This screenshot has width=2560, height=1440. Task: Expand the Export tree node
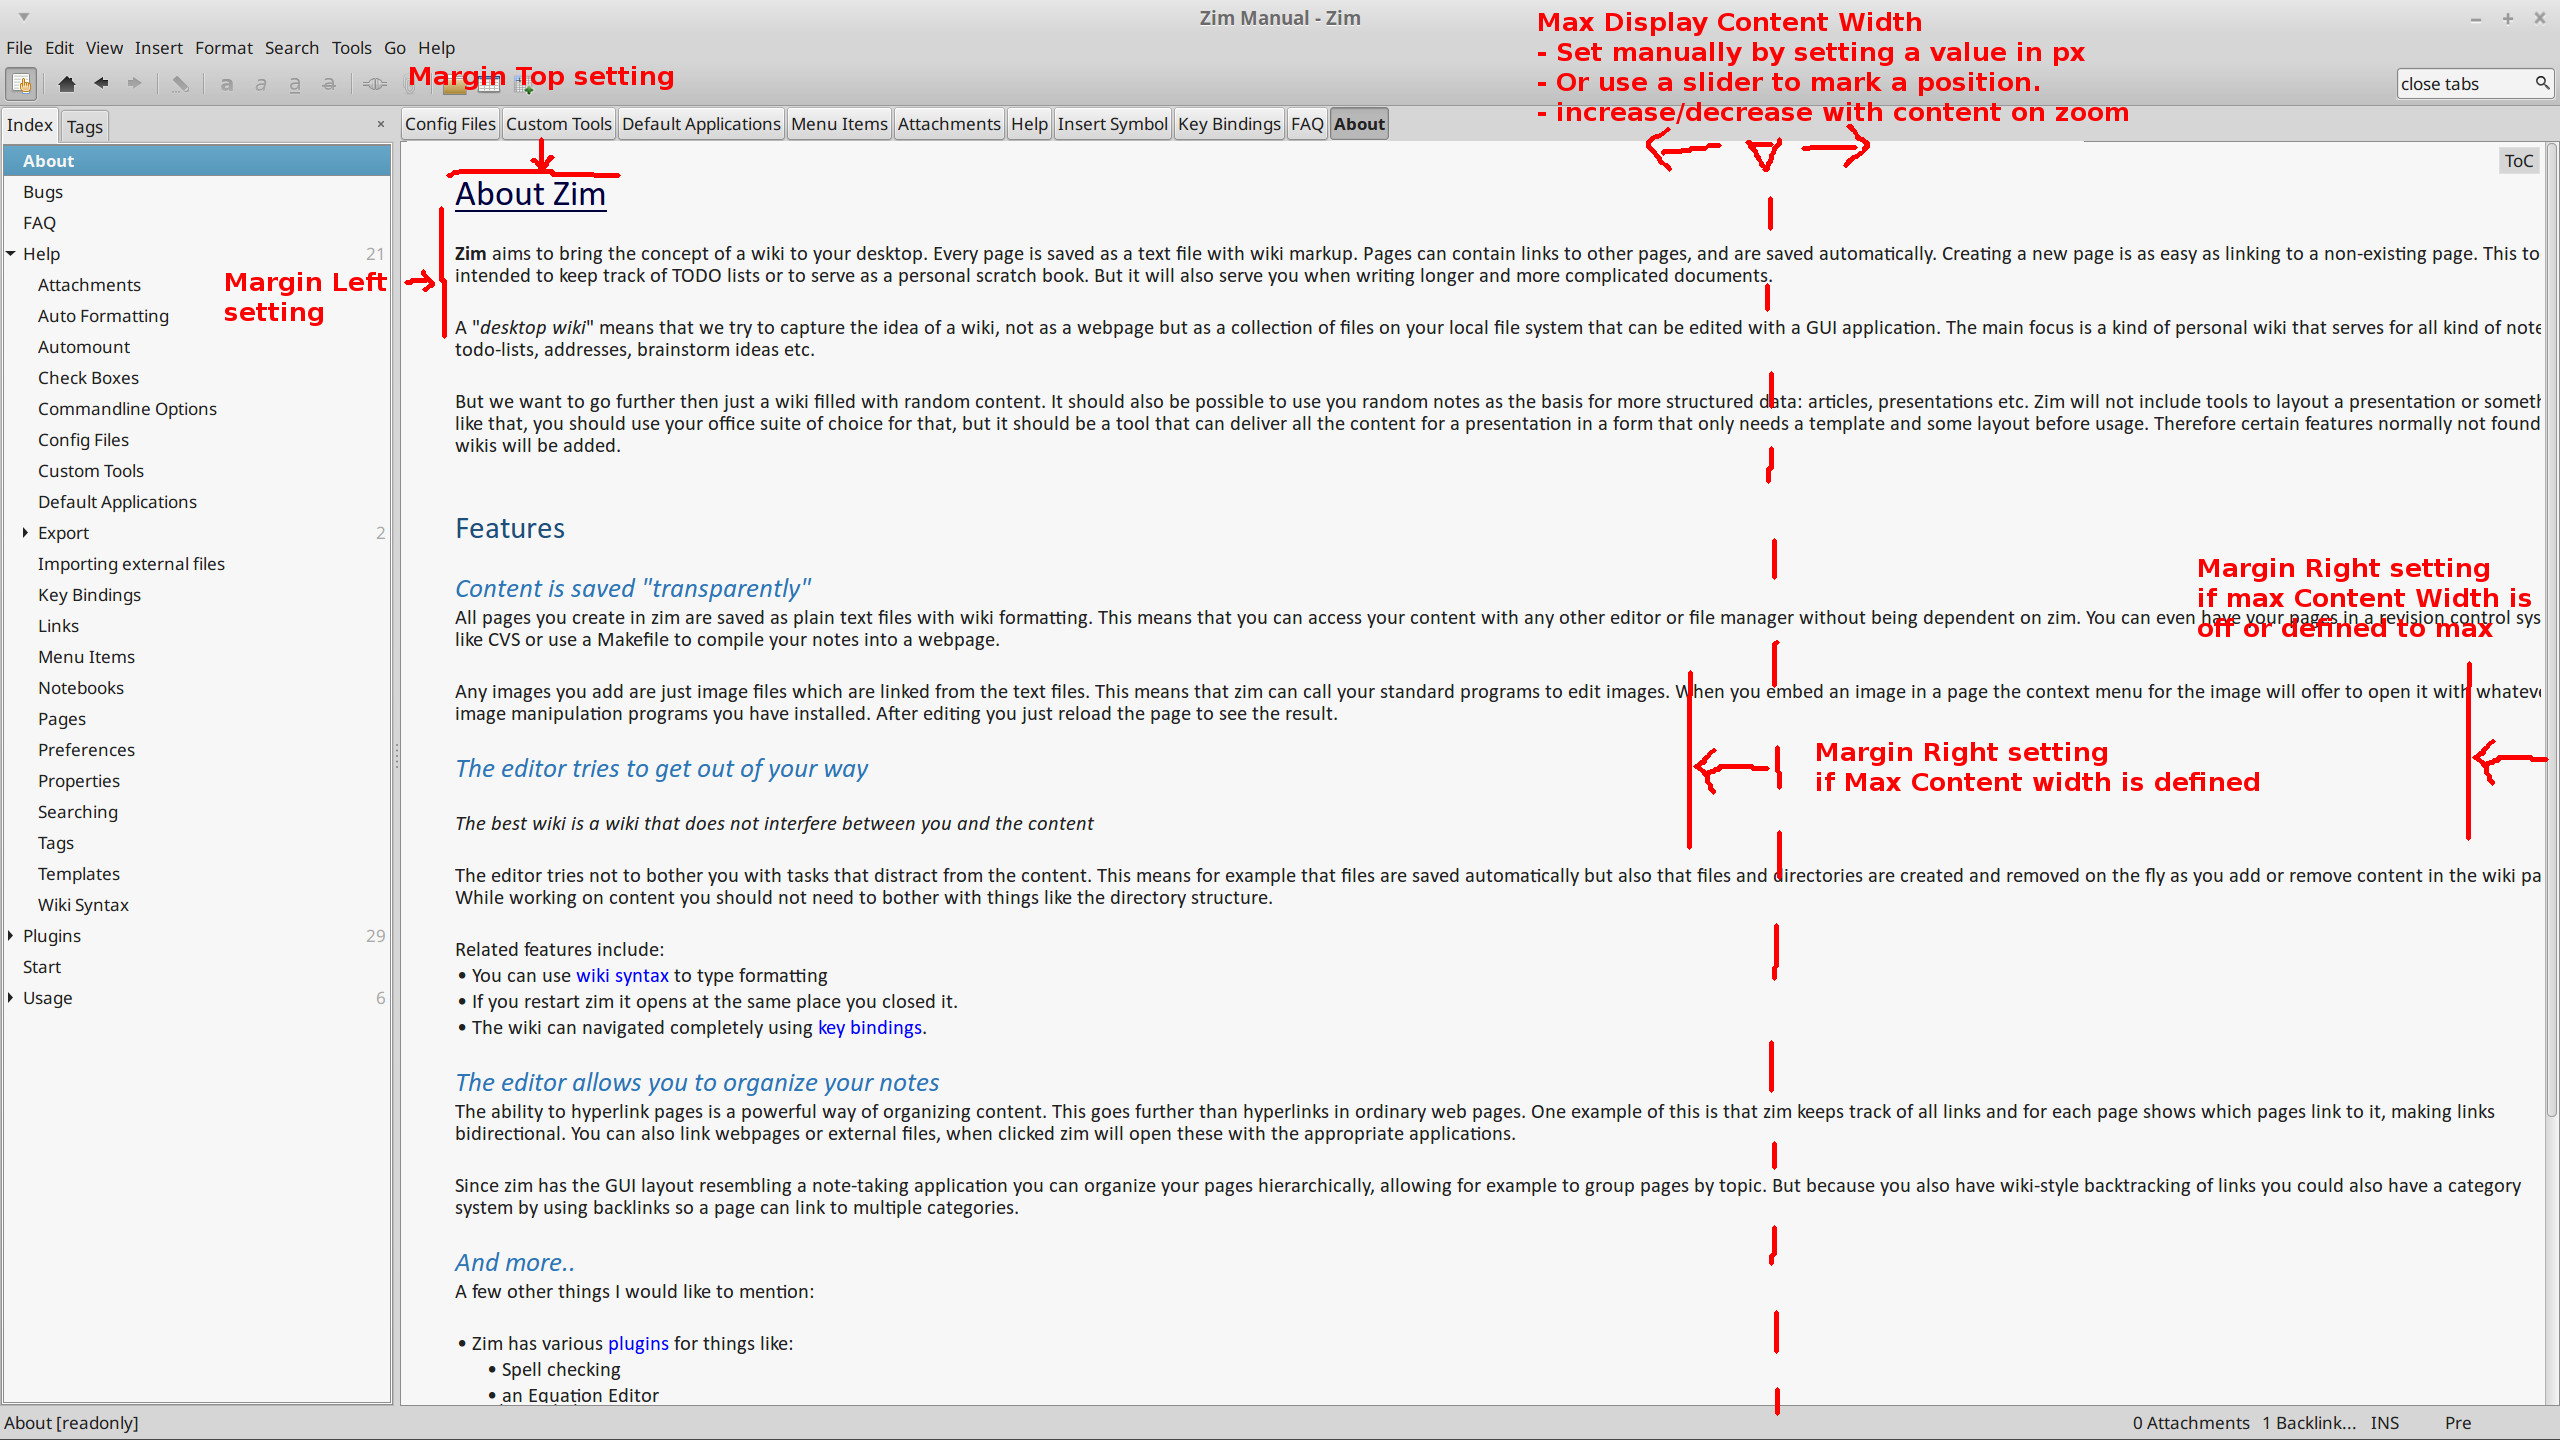pyautogui.click(x=25, y=533)
